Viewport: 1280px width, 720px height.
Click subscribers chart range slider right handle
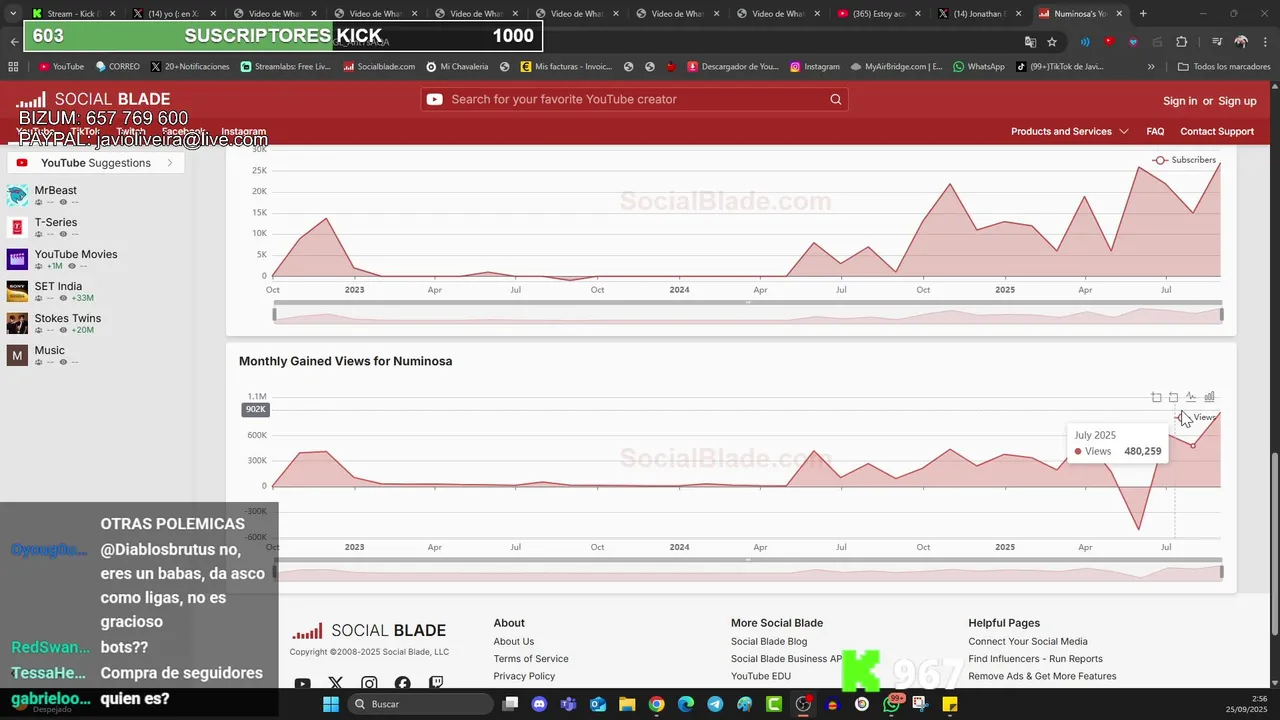tap(1221, 315)
